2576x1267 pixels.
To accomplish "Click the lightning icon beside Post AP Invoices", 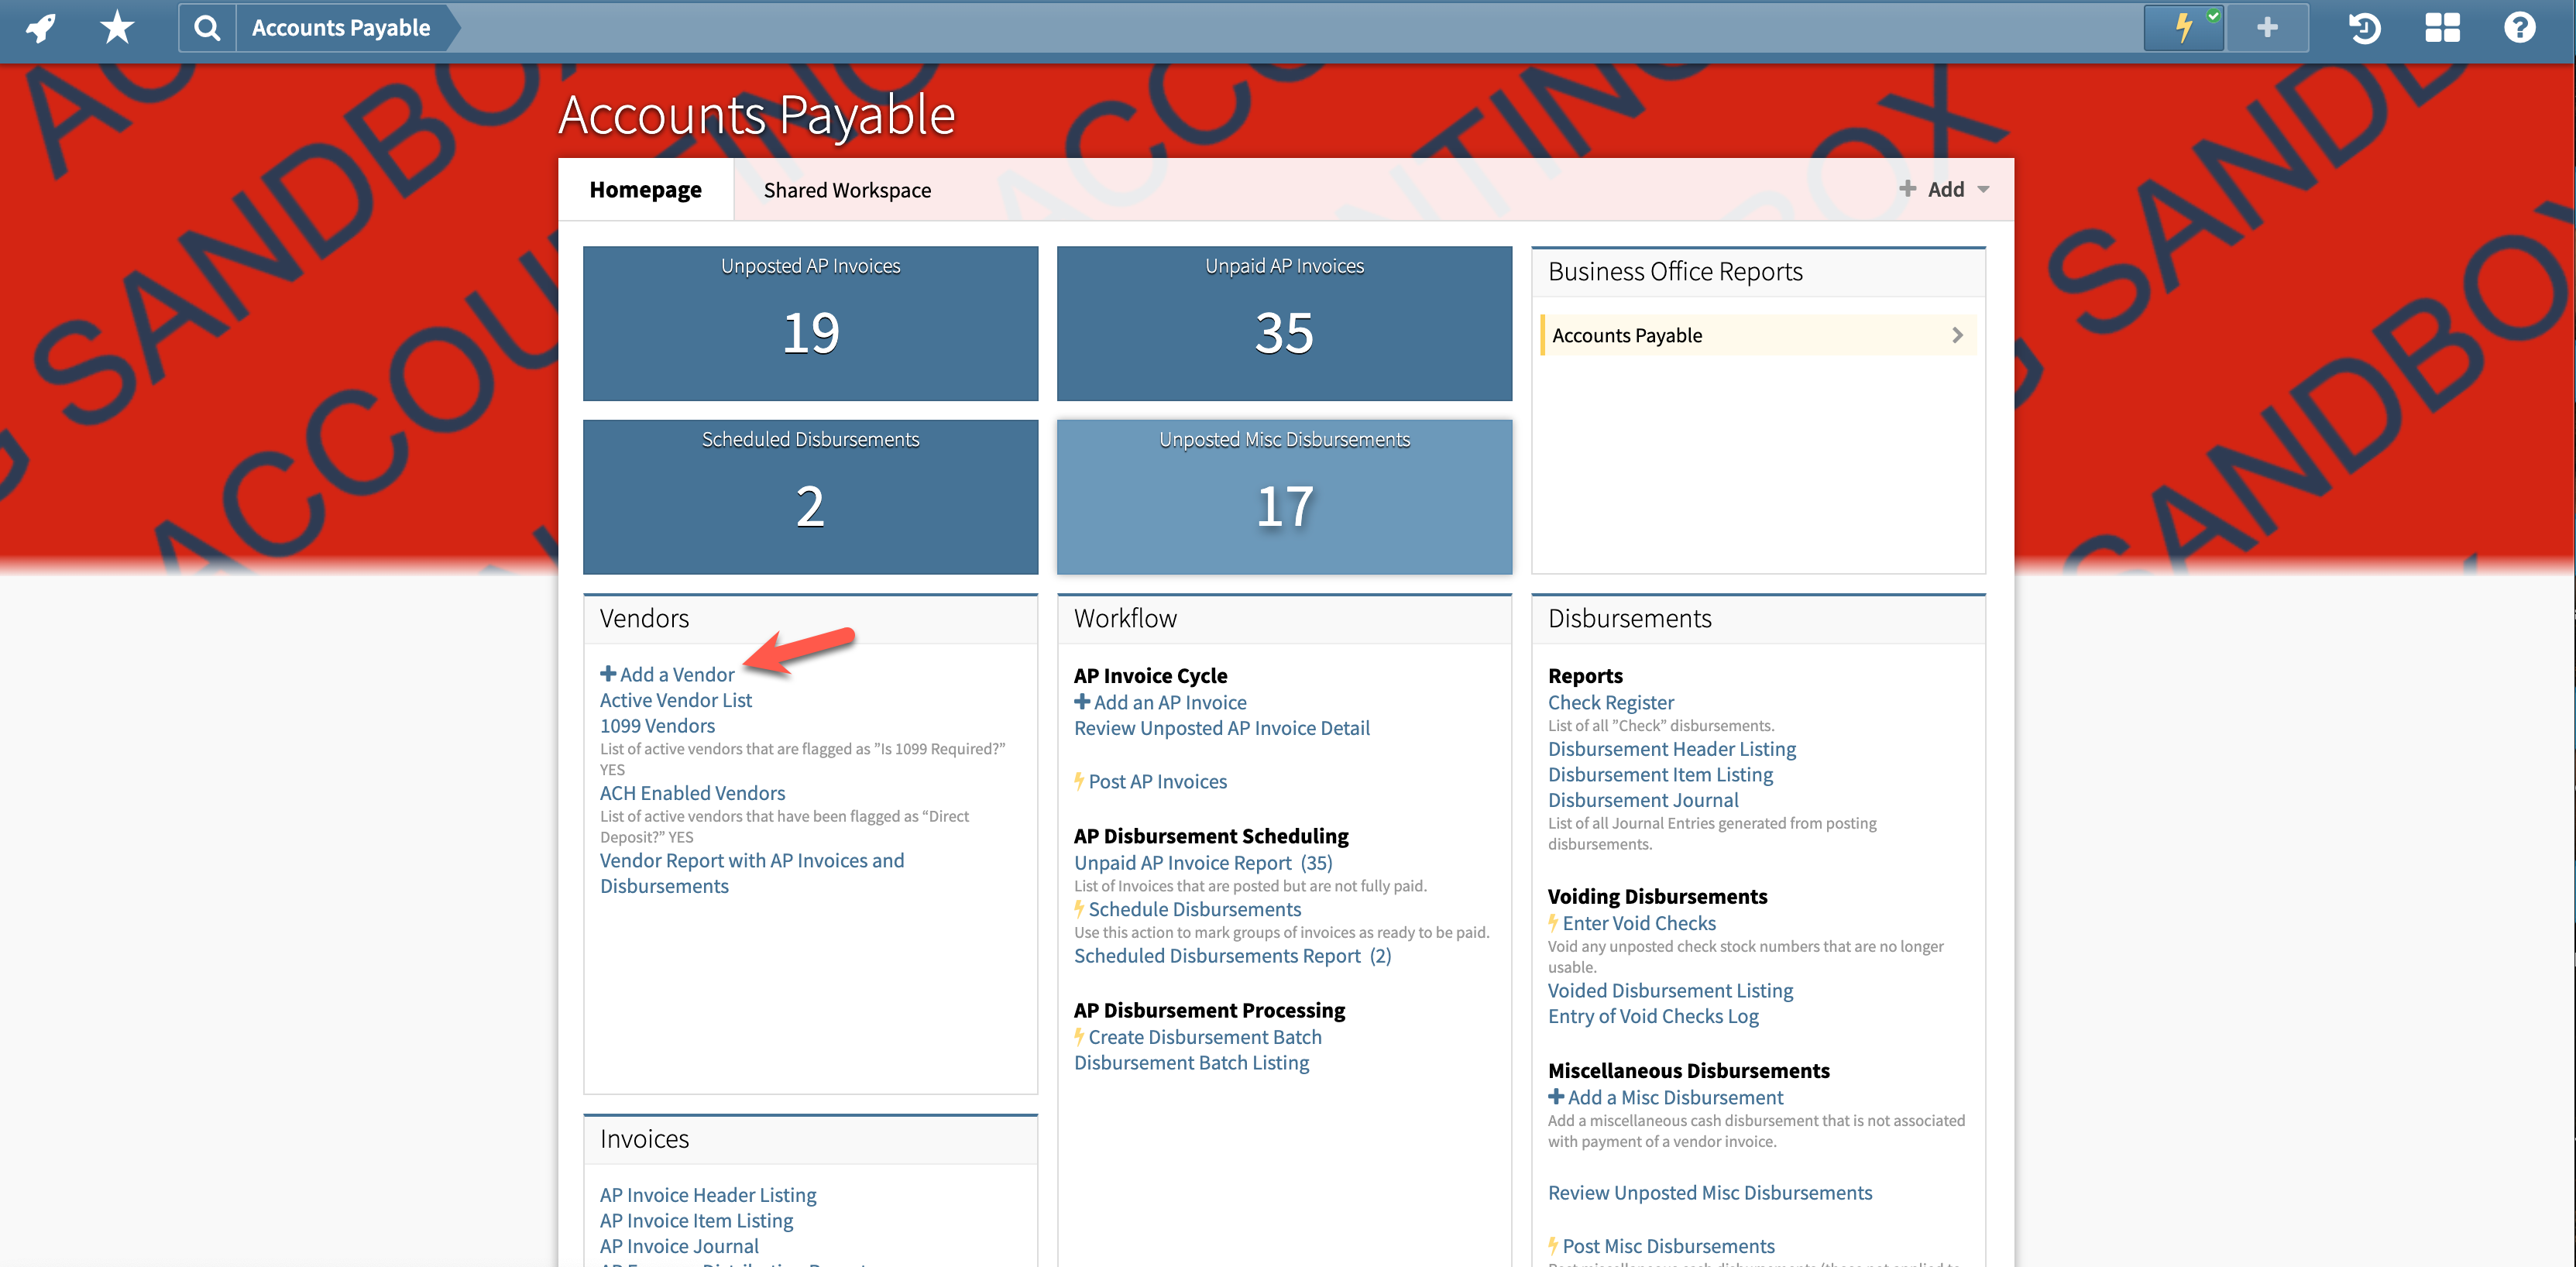I will [x=1079, y=781].
